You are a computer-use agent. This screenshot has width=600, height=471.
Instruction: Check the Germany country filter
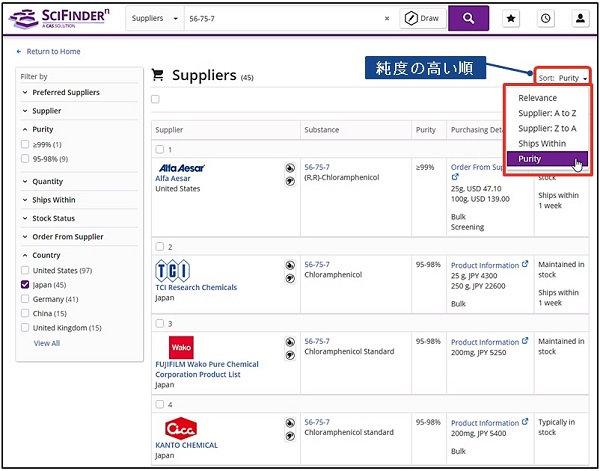25,299
